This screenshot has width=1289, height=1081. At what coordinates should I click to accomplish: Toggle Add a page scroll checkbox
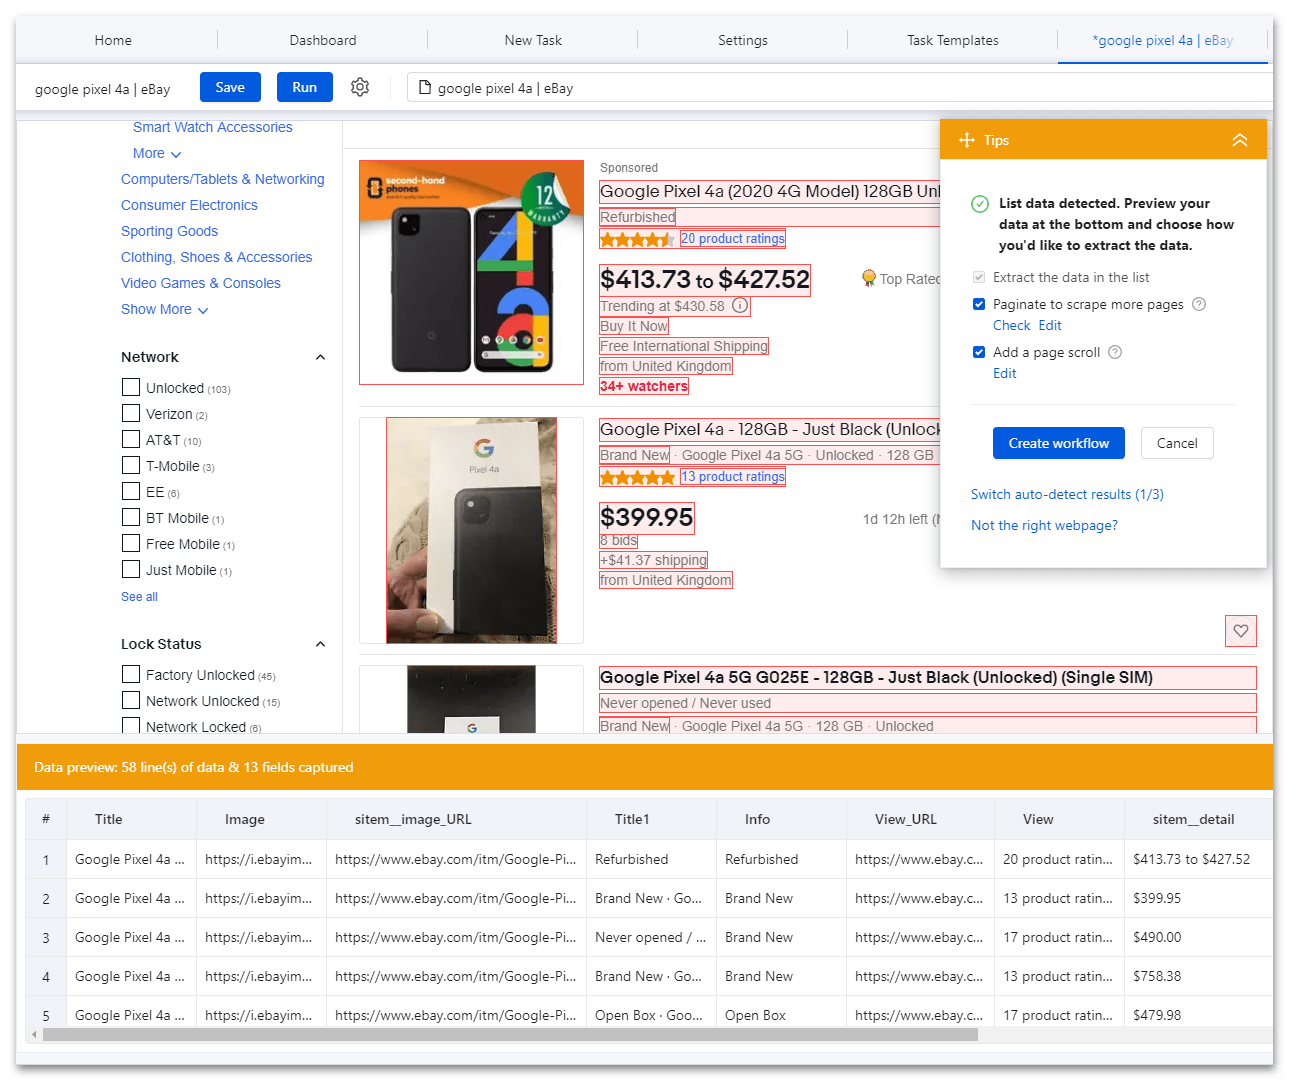pos(979,352)
